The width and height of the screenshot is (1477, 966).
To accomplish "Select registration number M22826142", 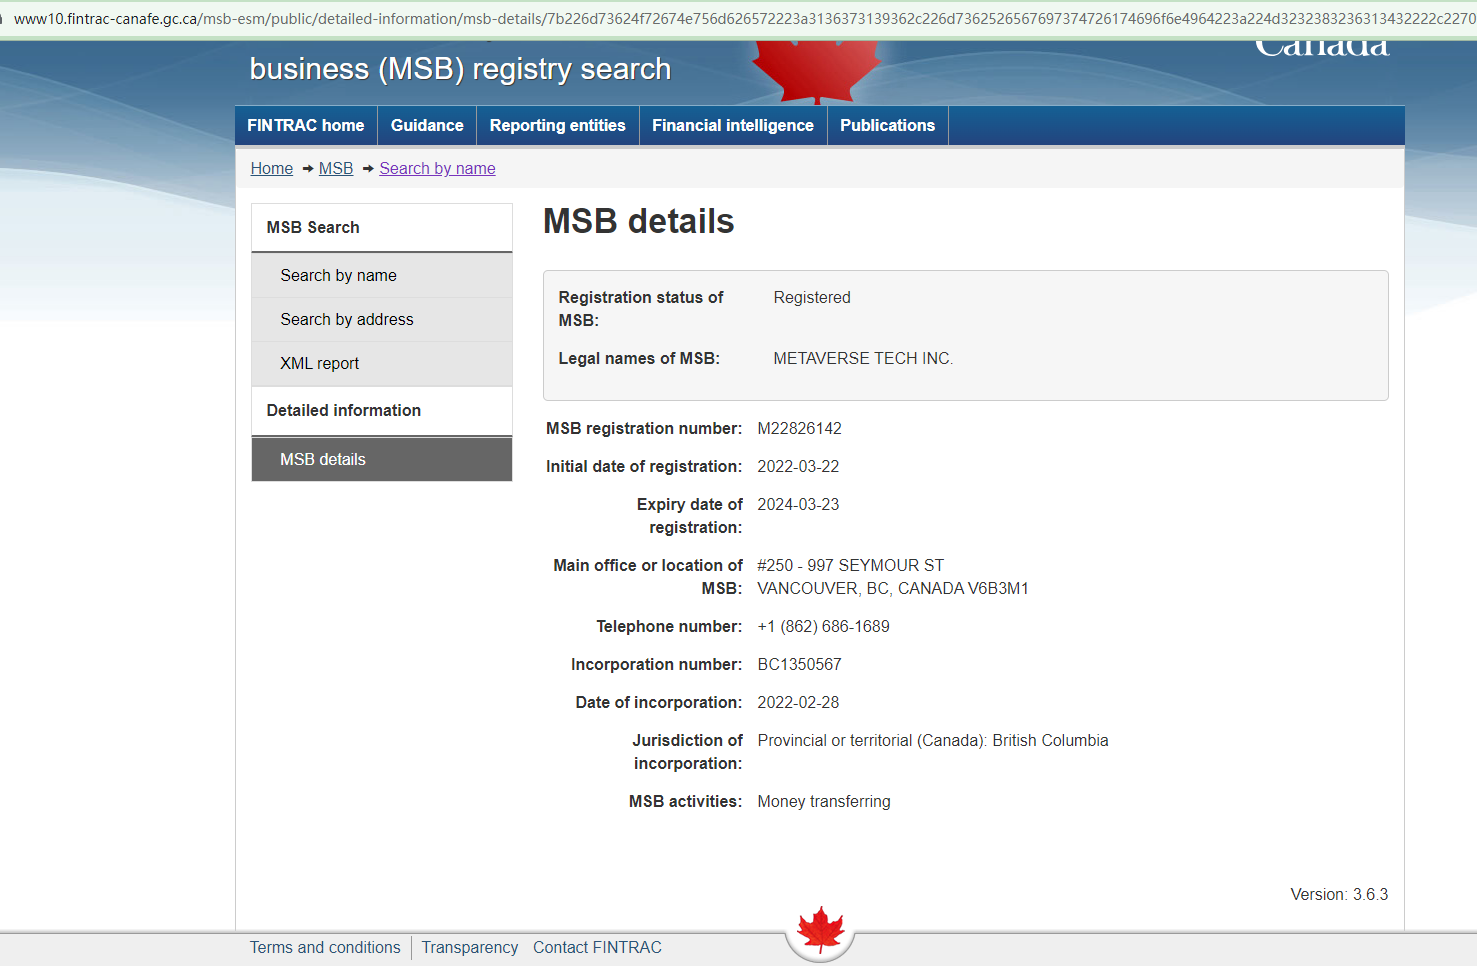I will (799, 429).
